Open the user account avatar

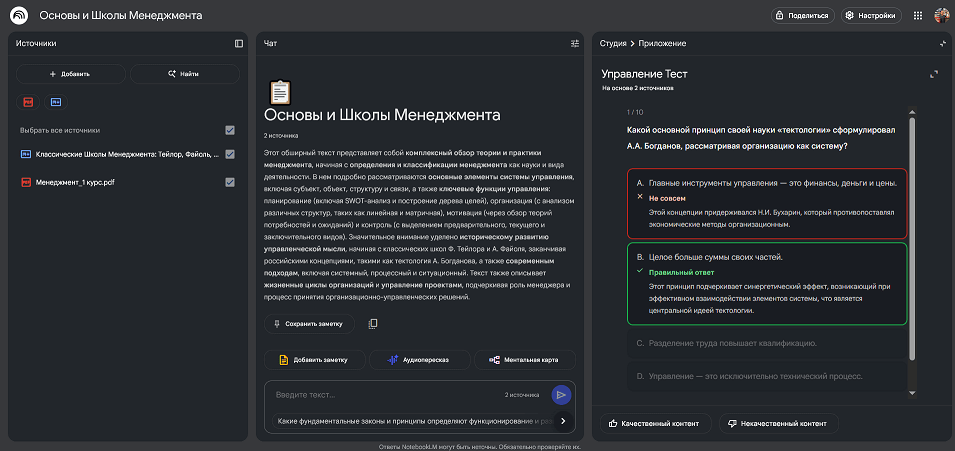942,16
